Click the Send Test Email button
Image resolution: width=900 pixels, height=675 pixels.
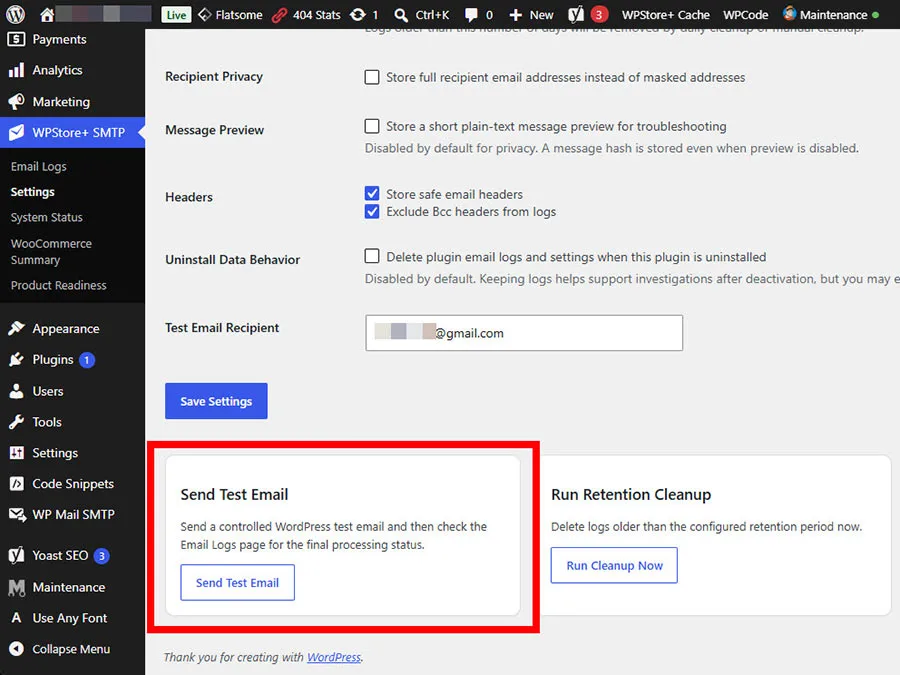click(x=237, y=583)
